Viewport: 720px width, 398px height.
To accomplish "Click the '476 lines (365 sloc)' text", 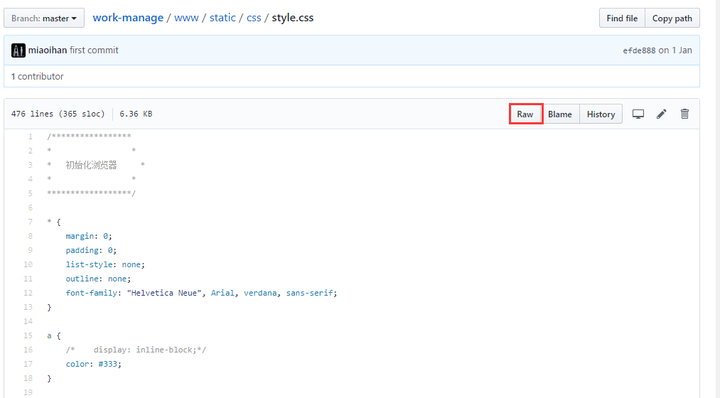I will pos(58,114).
